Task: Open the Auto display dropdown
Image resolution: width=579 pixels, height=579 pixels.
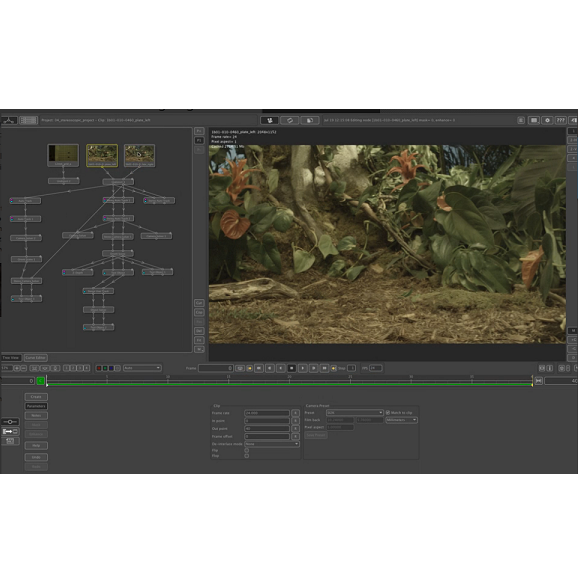Action: pos(142,368)
